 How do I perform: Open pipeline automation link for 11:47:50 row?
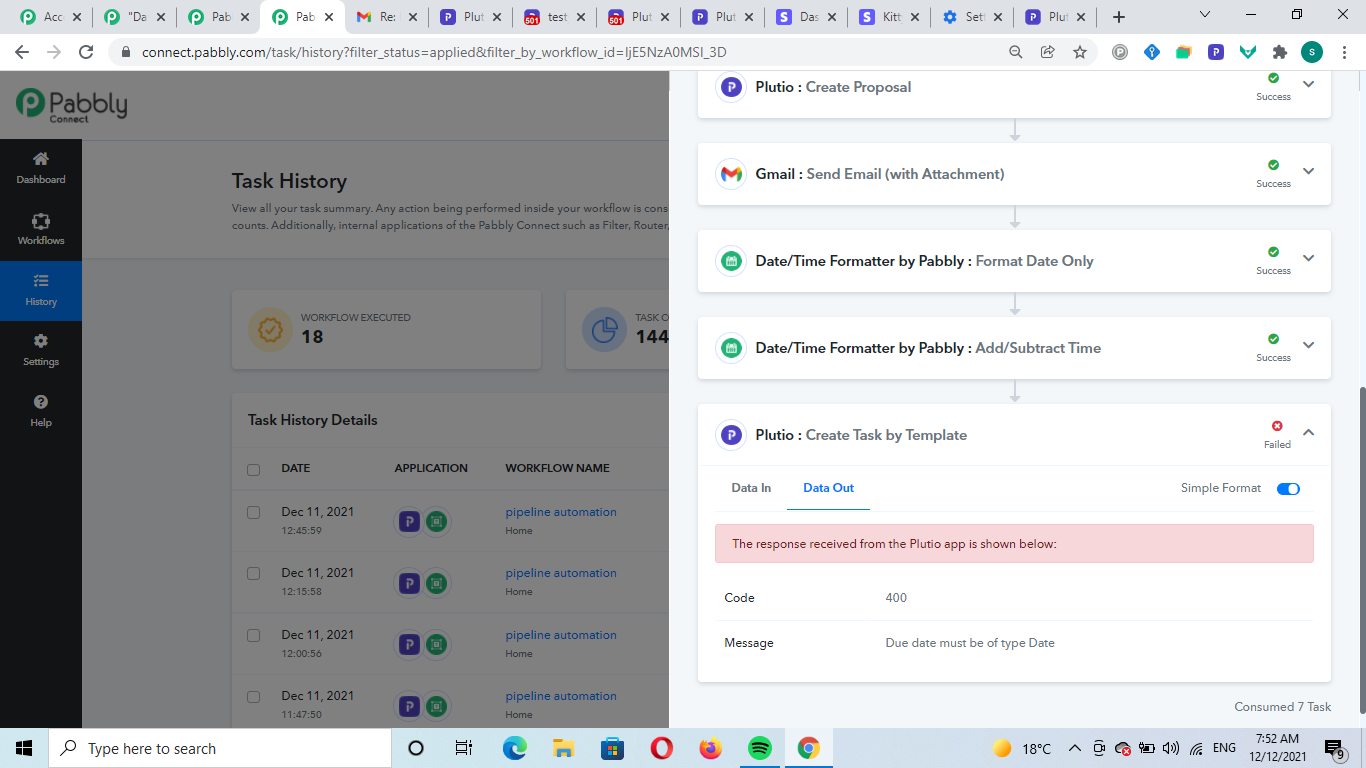pyautogui.click(x=561, y=696)
